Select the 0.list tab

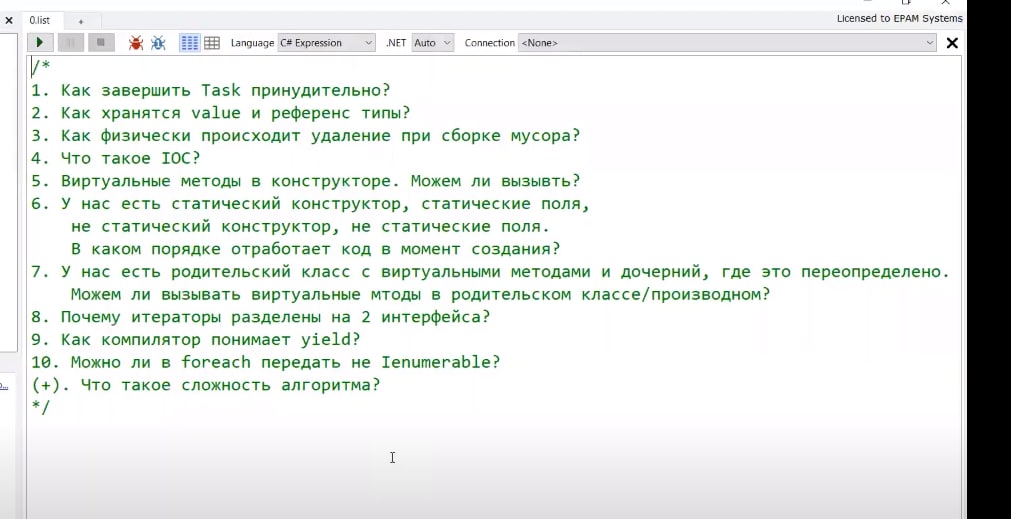40,21
